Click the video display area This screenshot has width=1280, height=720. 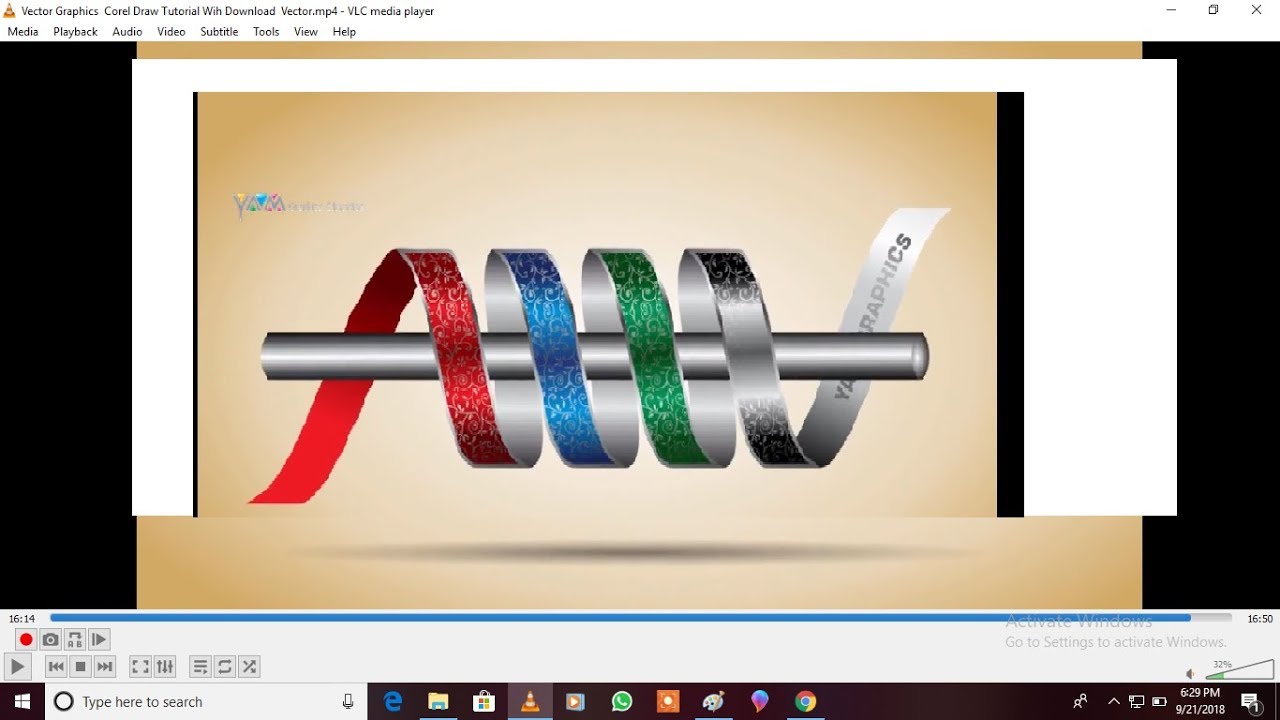tap(640, 325)
